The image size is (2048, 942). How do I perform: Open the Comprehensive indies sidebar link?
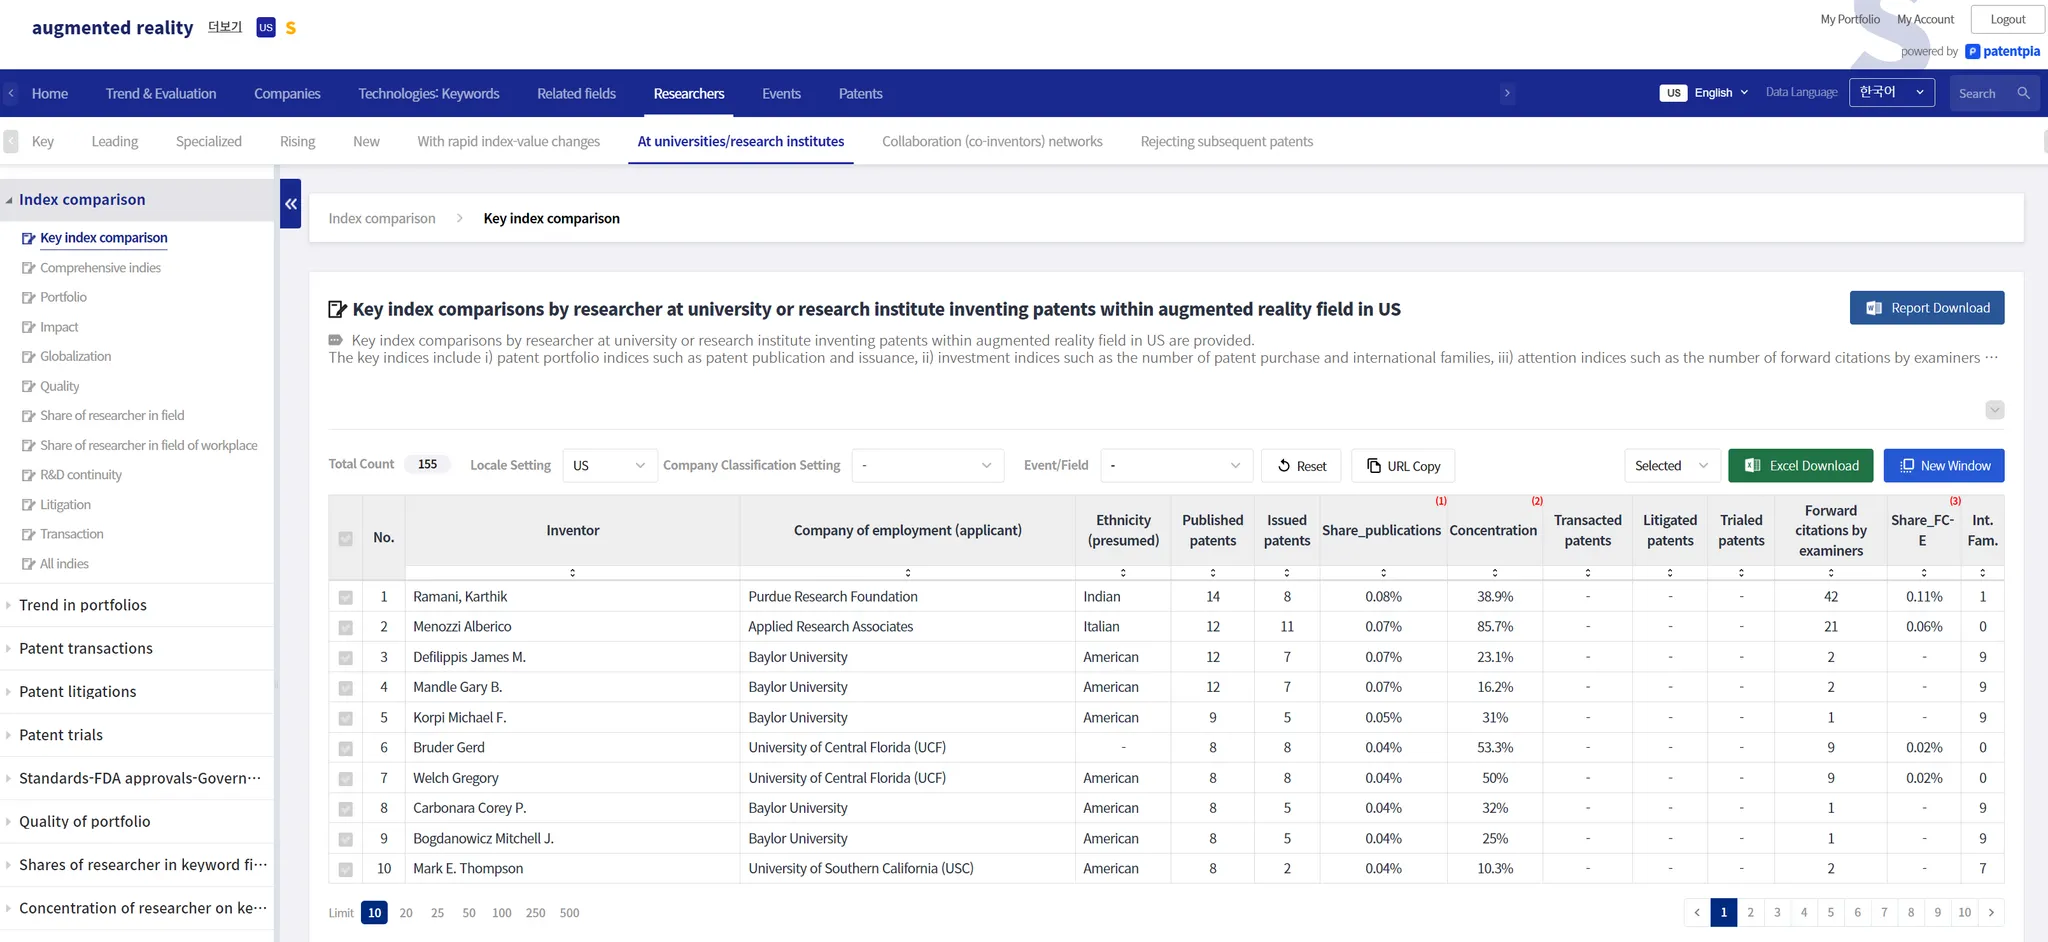point(100,268)
